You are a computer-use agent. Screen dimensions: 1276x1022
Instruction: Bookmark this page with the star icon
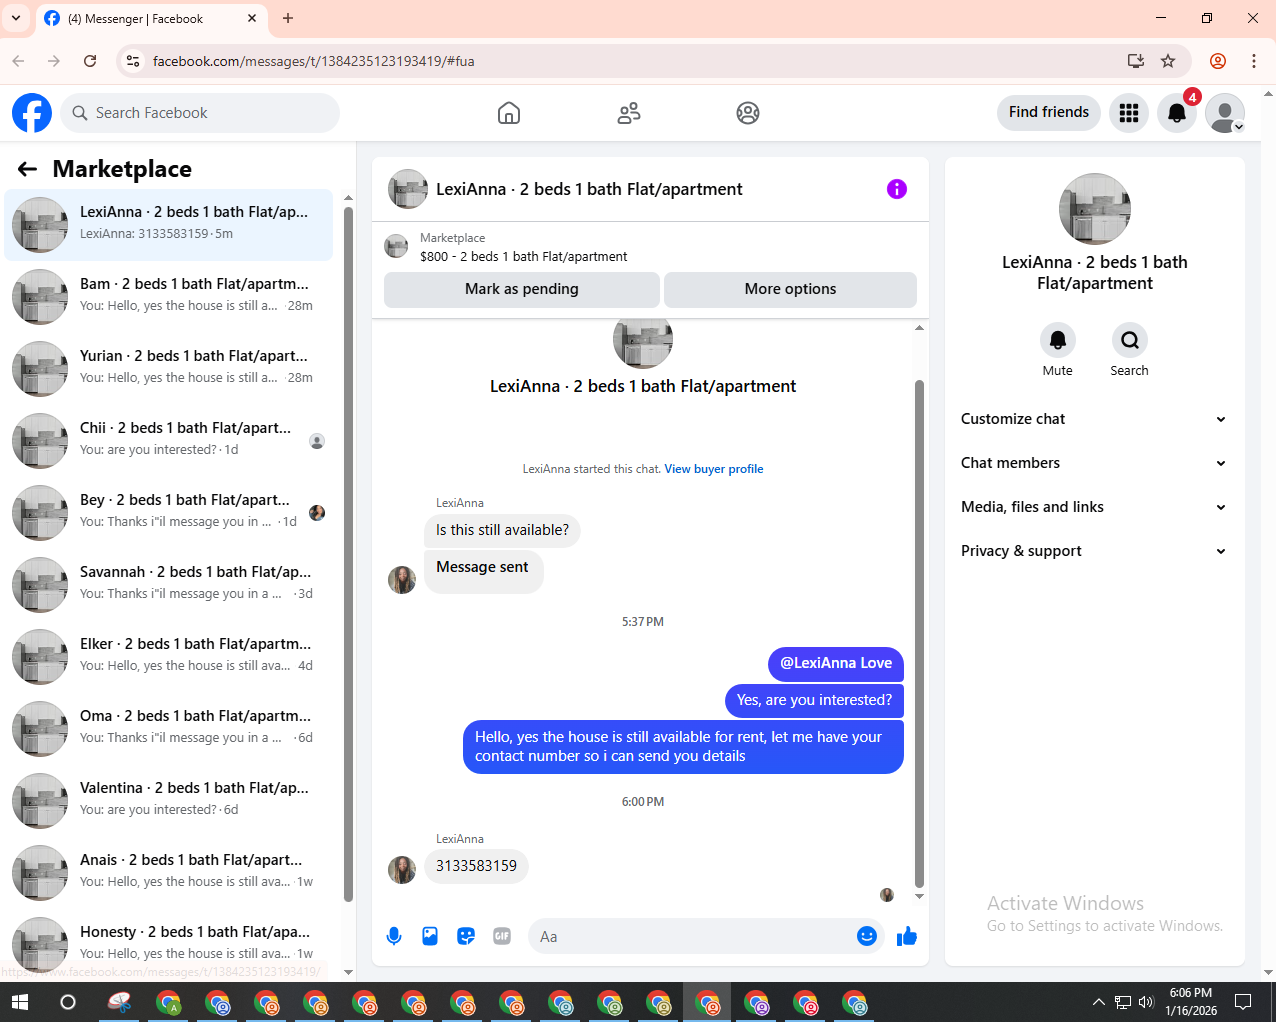1168,61
